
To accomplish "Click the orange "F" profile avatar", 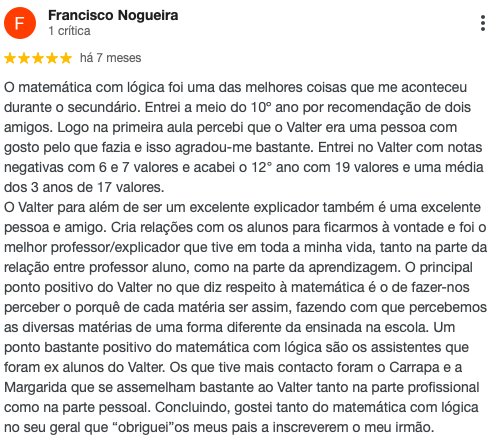I will coord(20,23).
